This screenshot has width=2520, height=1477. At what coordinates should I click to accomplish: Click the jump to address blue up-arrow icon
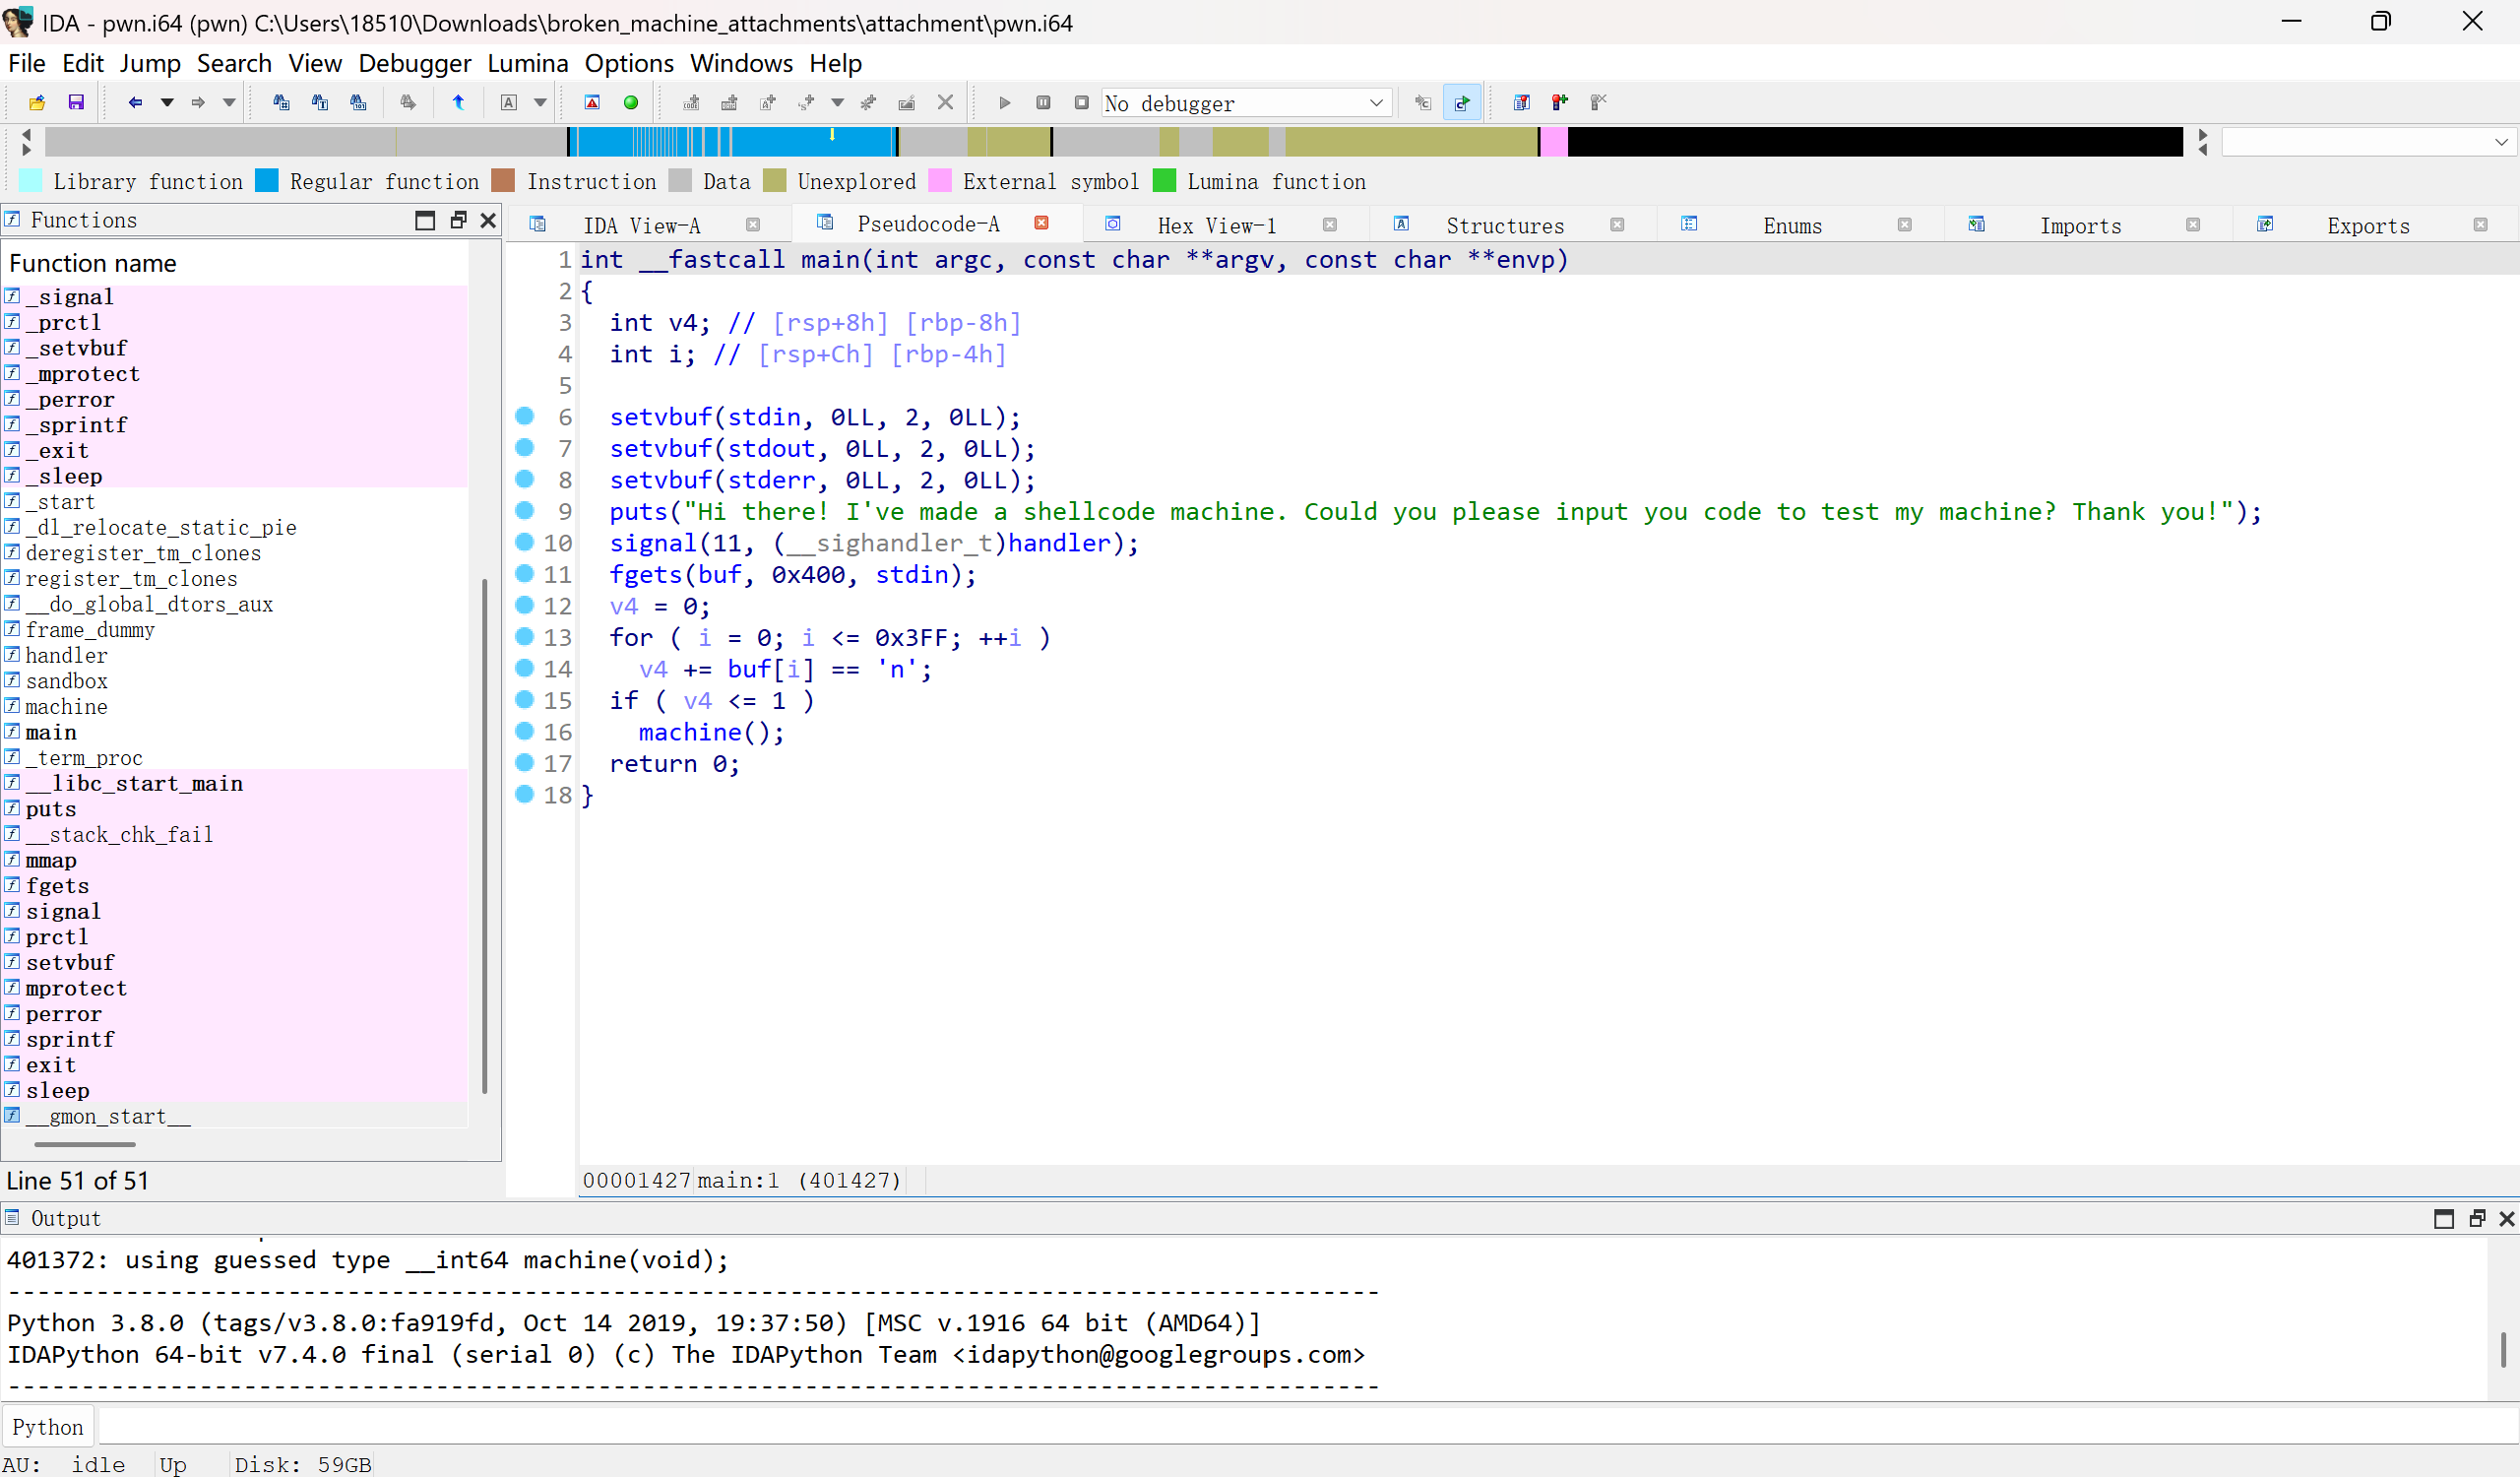458,103
